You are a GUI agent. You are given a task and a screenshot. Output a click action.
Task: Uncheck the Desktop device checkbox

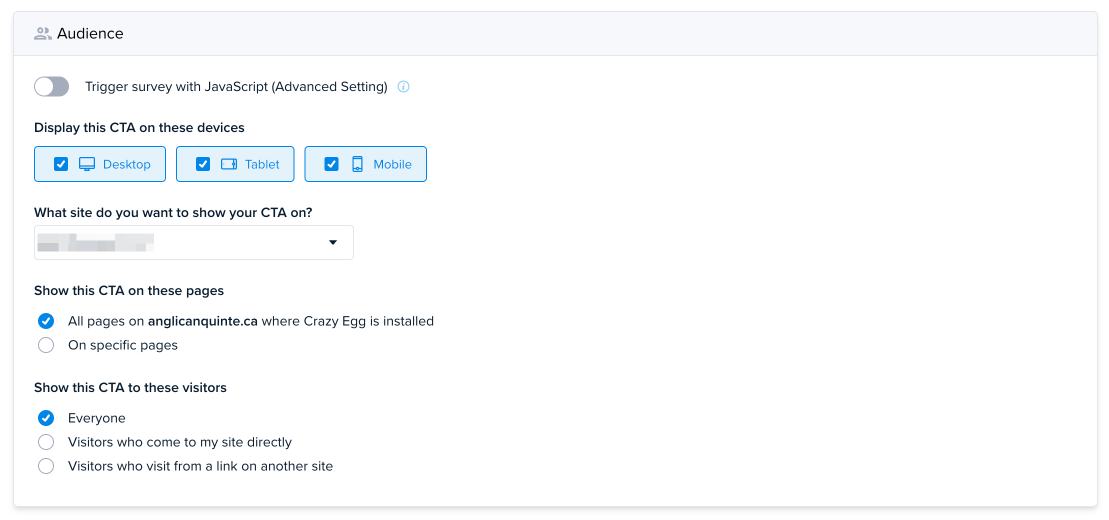click(62, 164)
